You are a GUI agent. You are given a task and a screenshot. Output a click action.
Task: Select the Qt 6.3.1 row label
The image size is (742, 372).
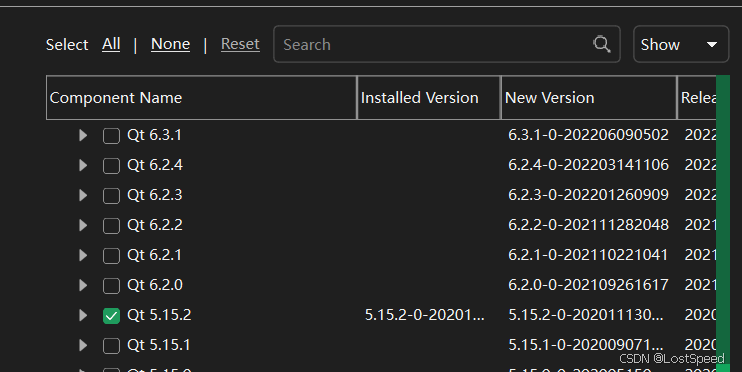pos(154,135)
